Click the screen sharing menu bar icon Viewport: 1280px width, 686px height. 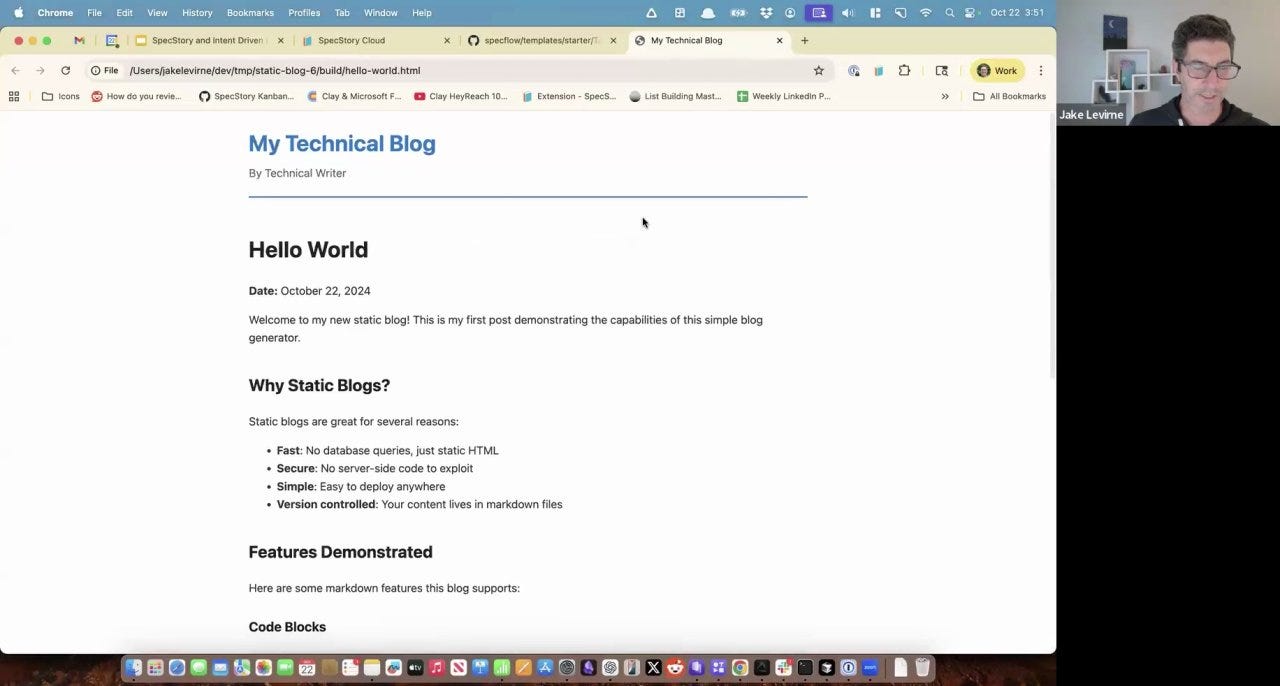(x=819, y=13)
